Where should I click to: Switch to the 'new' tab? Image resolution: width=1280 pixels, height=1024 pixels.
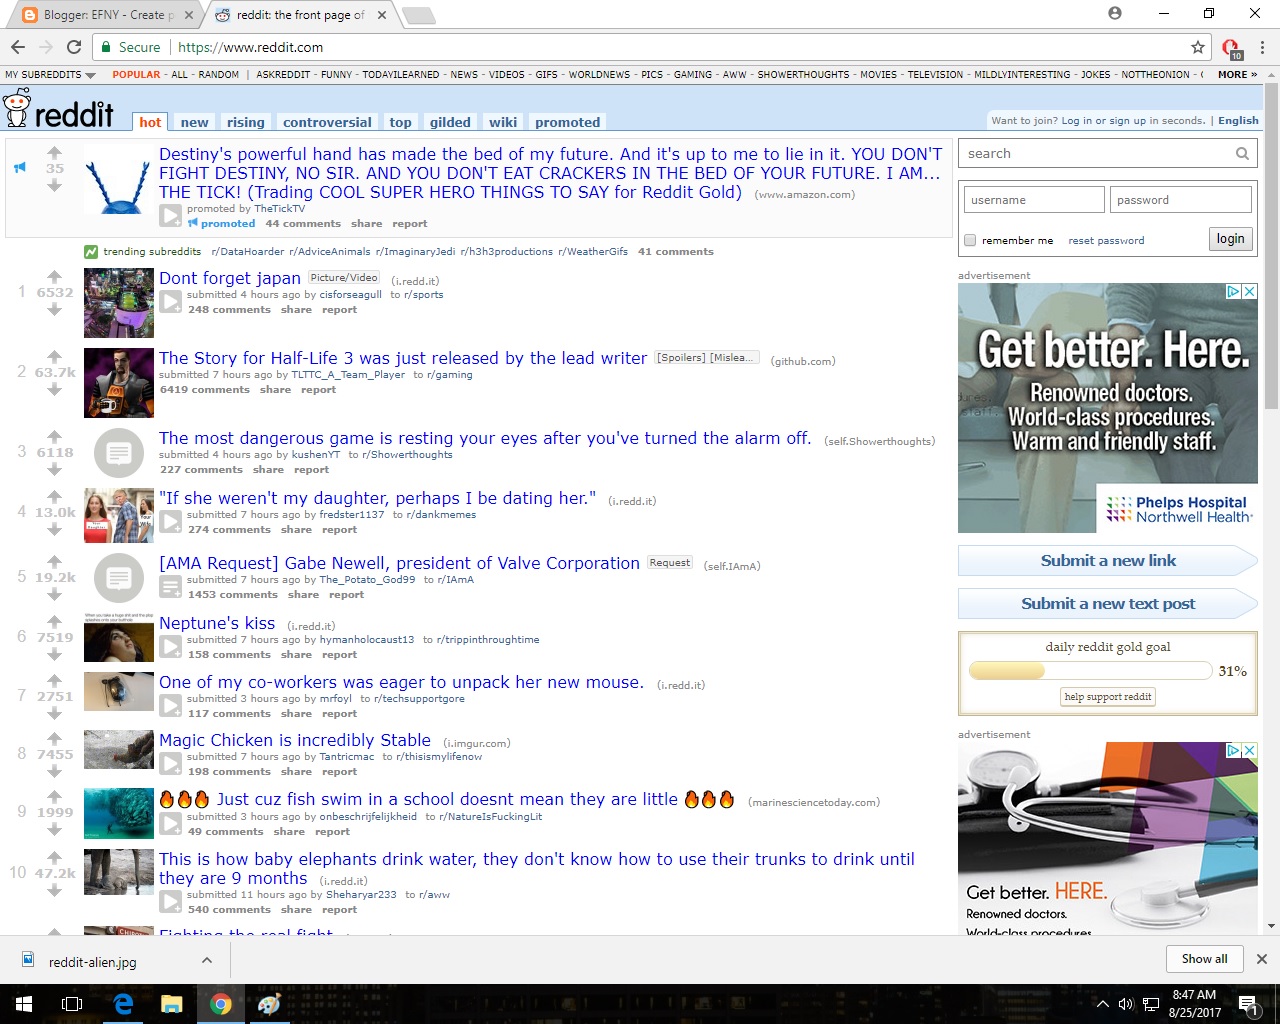[194, 122]
